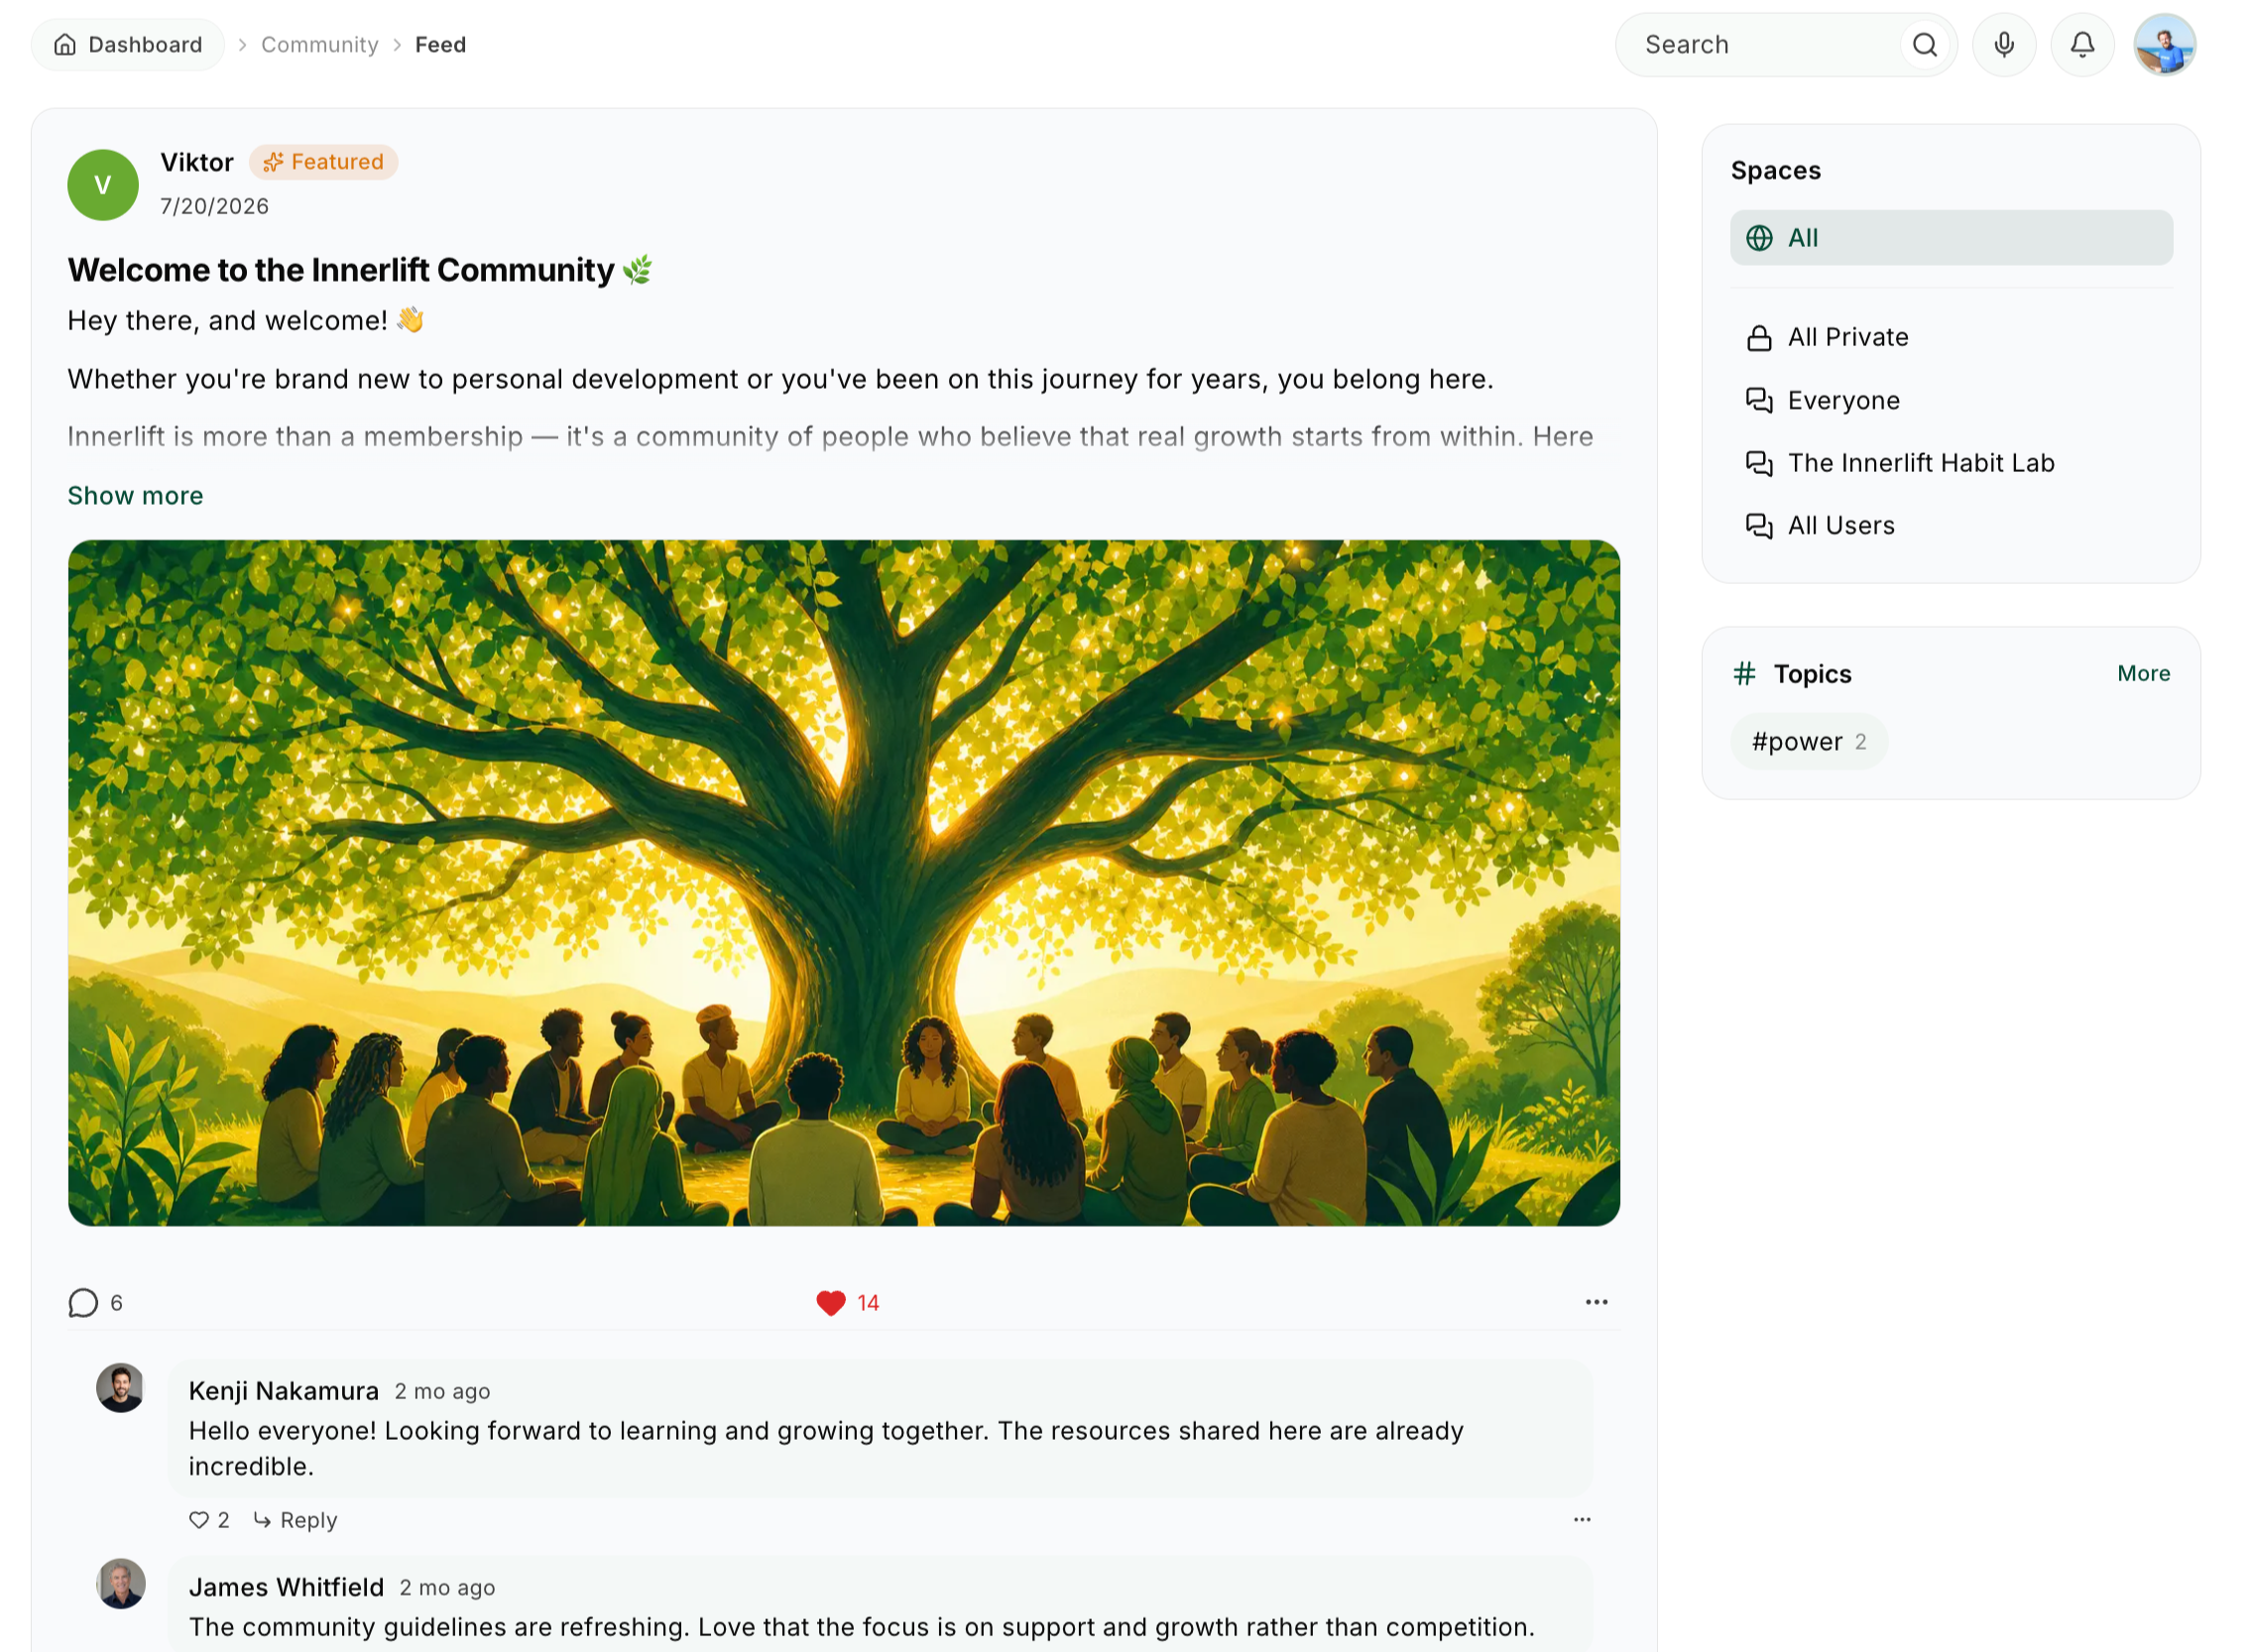Click the Dashboard home icon
Viewport: 2250px width, 1652px height.
click(65, 45)
